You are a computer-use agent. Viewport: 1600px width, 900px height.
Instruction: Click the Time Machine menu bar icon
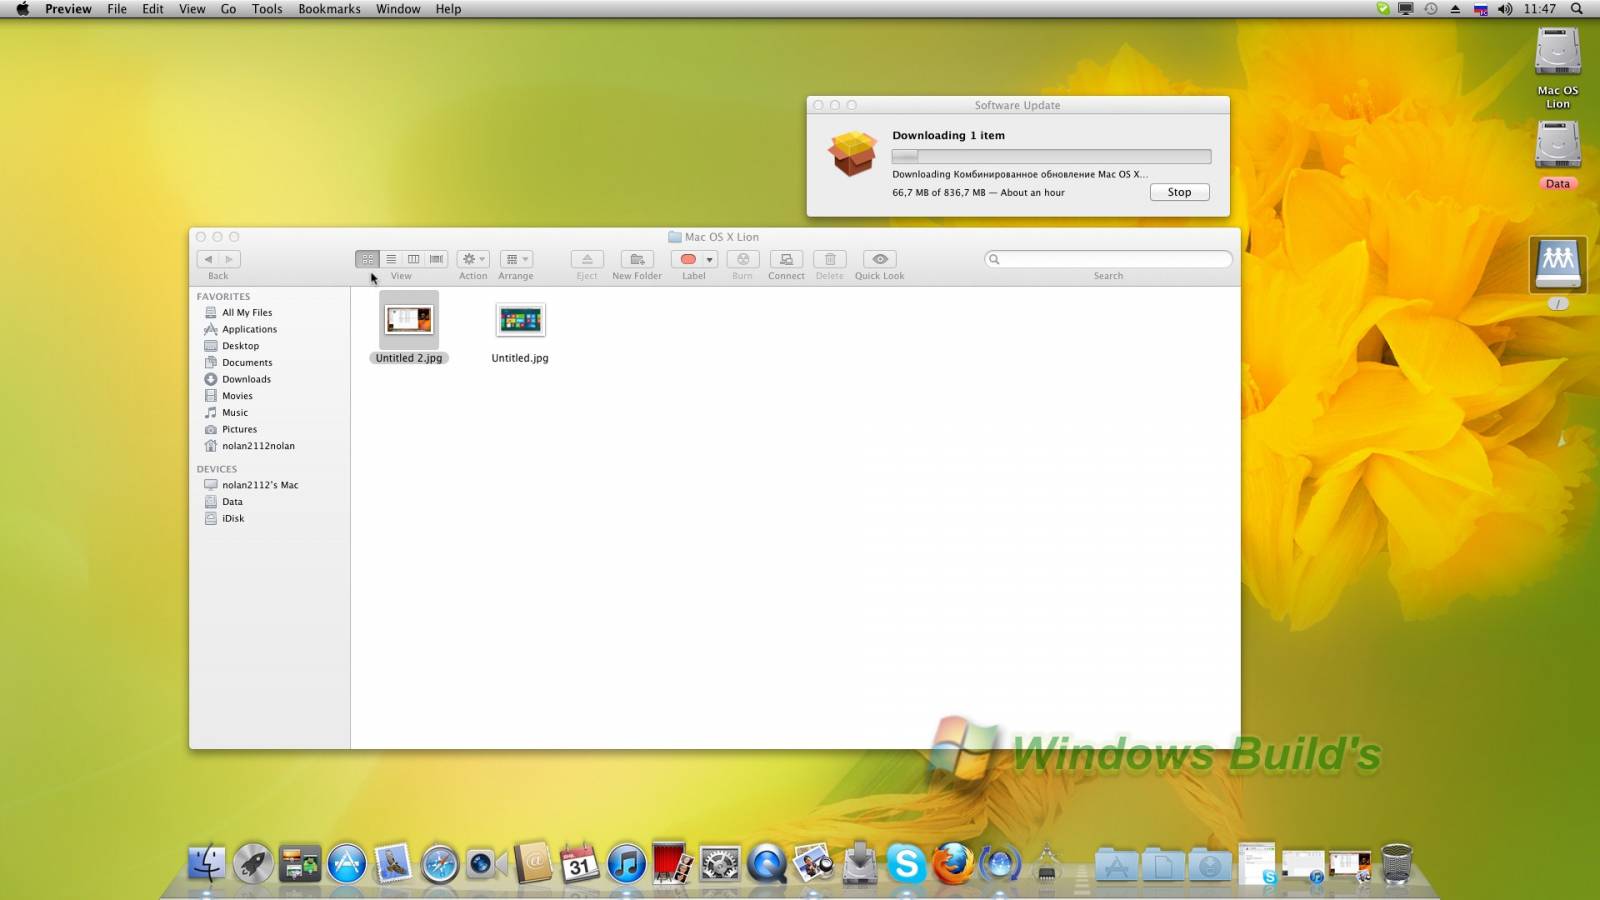pyautogui.click(x=1431, y=9)
